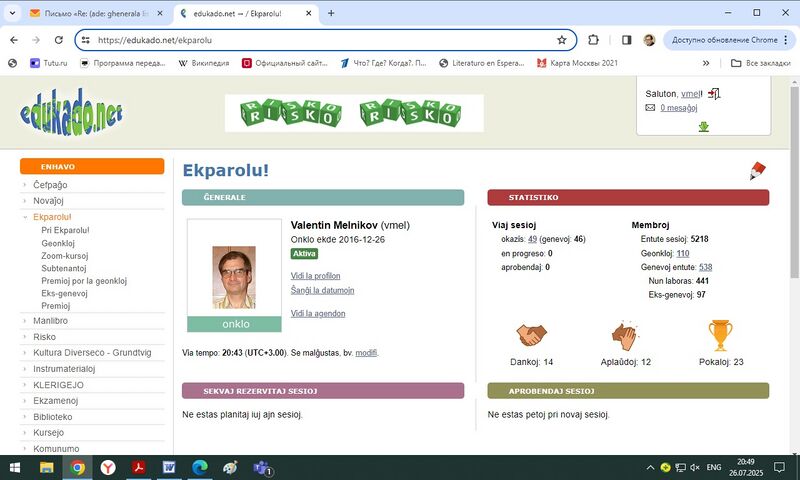Switch to the Письмо email tab
The height and width of the screenshot is (480, 800).
96,14
